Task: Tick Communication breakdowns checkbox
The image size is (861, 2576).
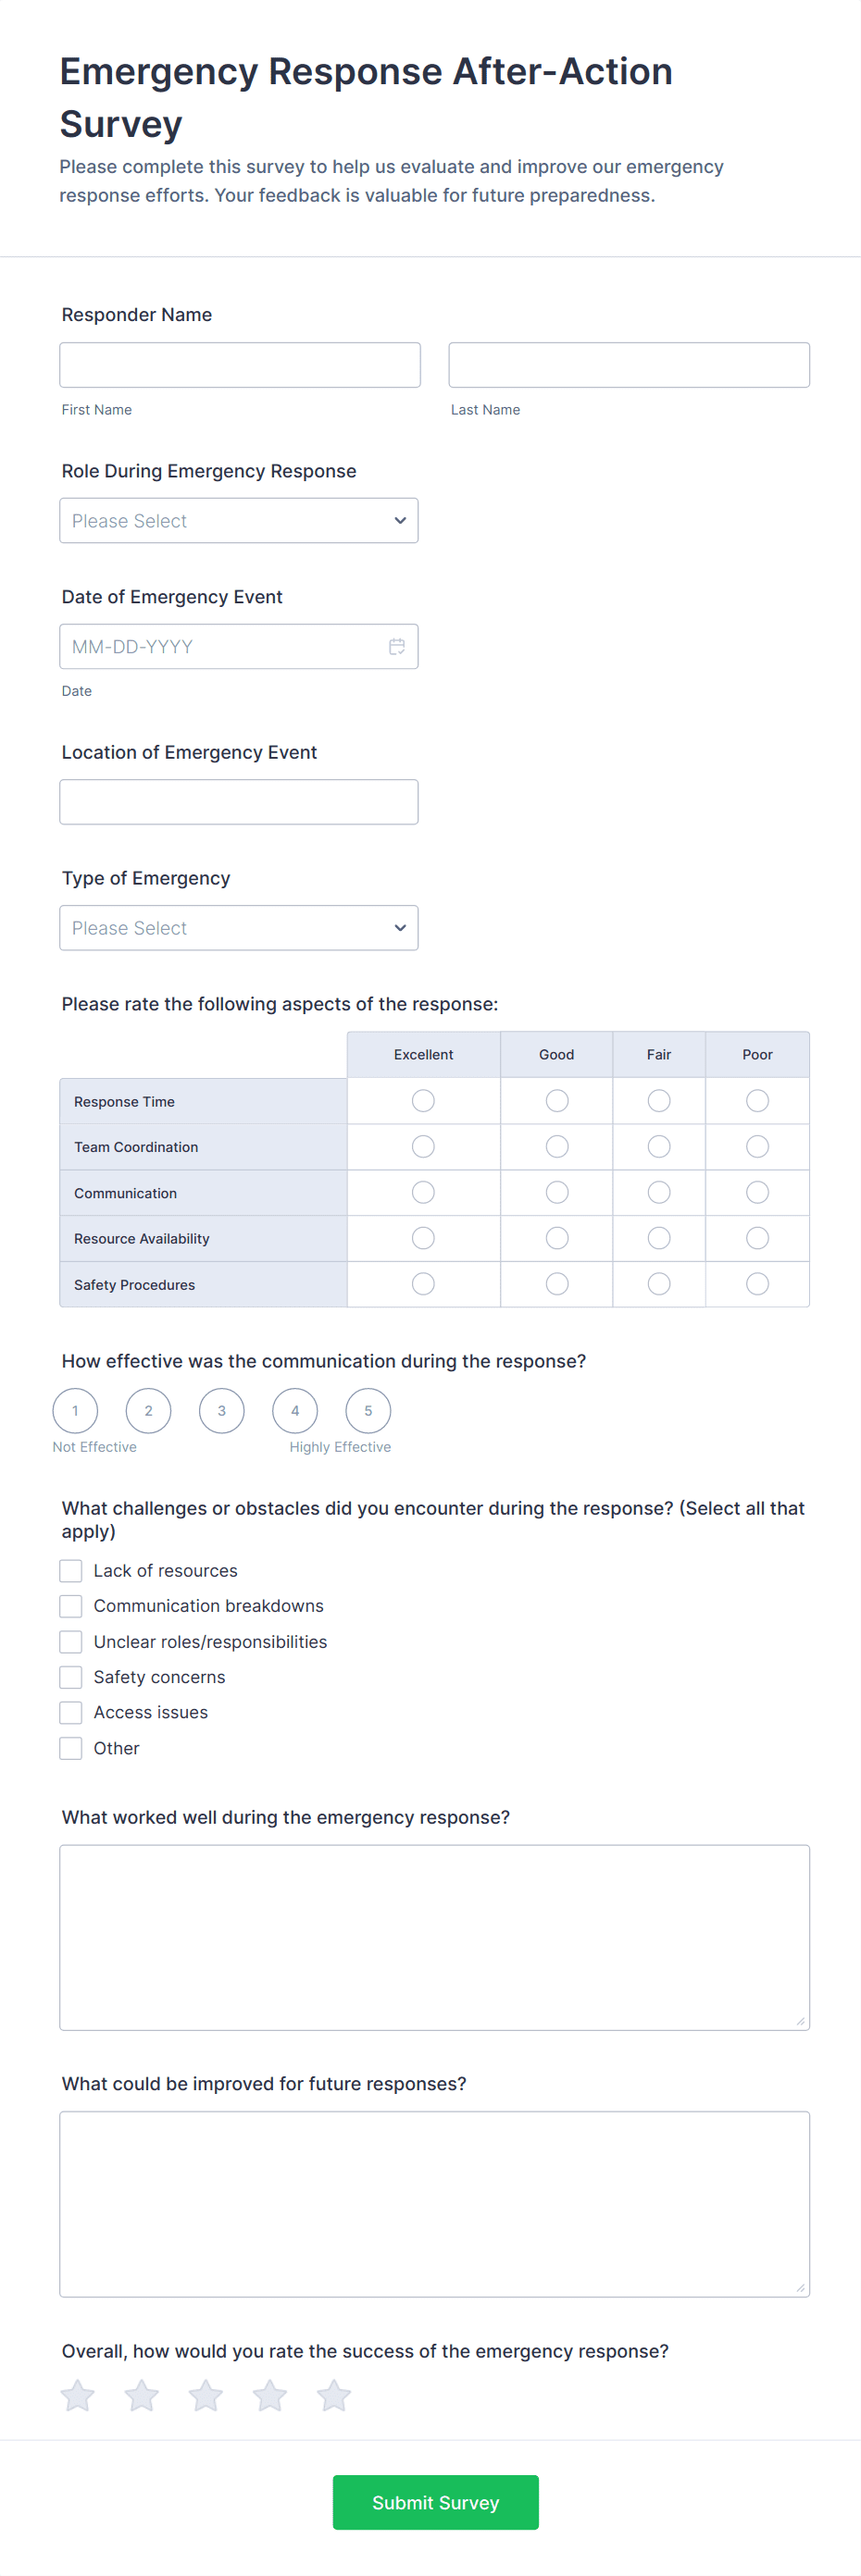Action: click(71, 1606)
